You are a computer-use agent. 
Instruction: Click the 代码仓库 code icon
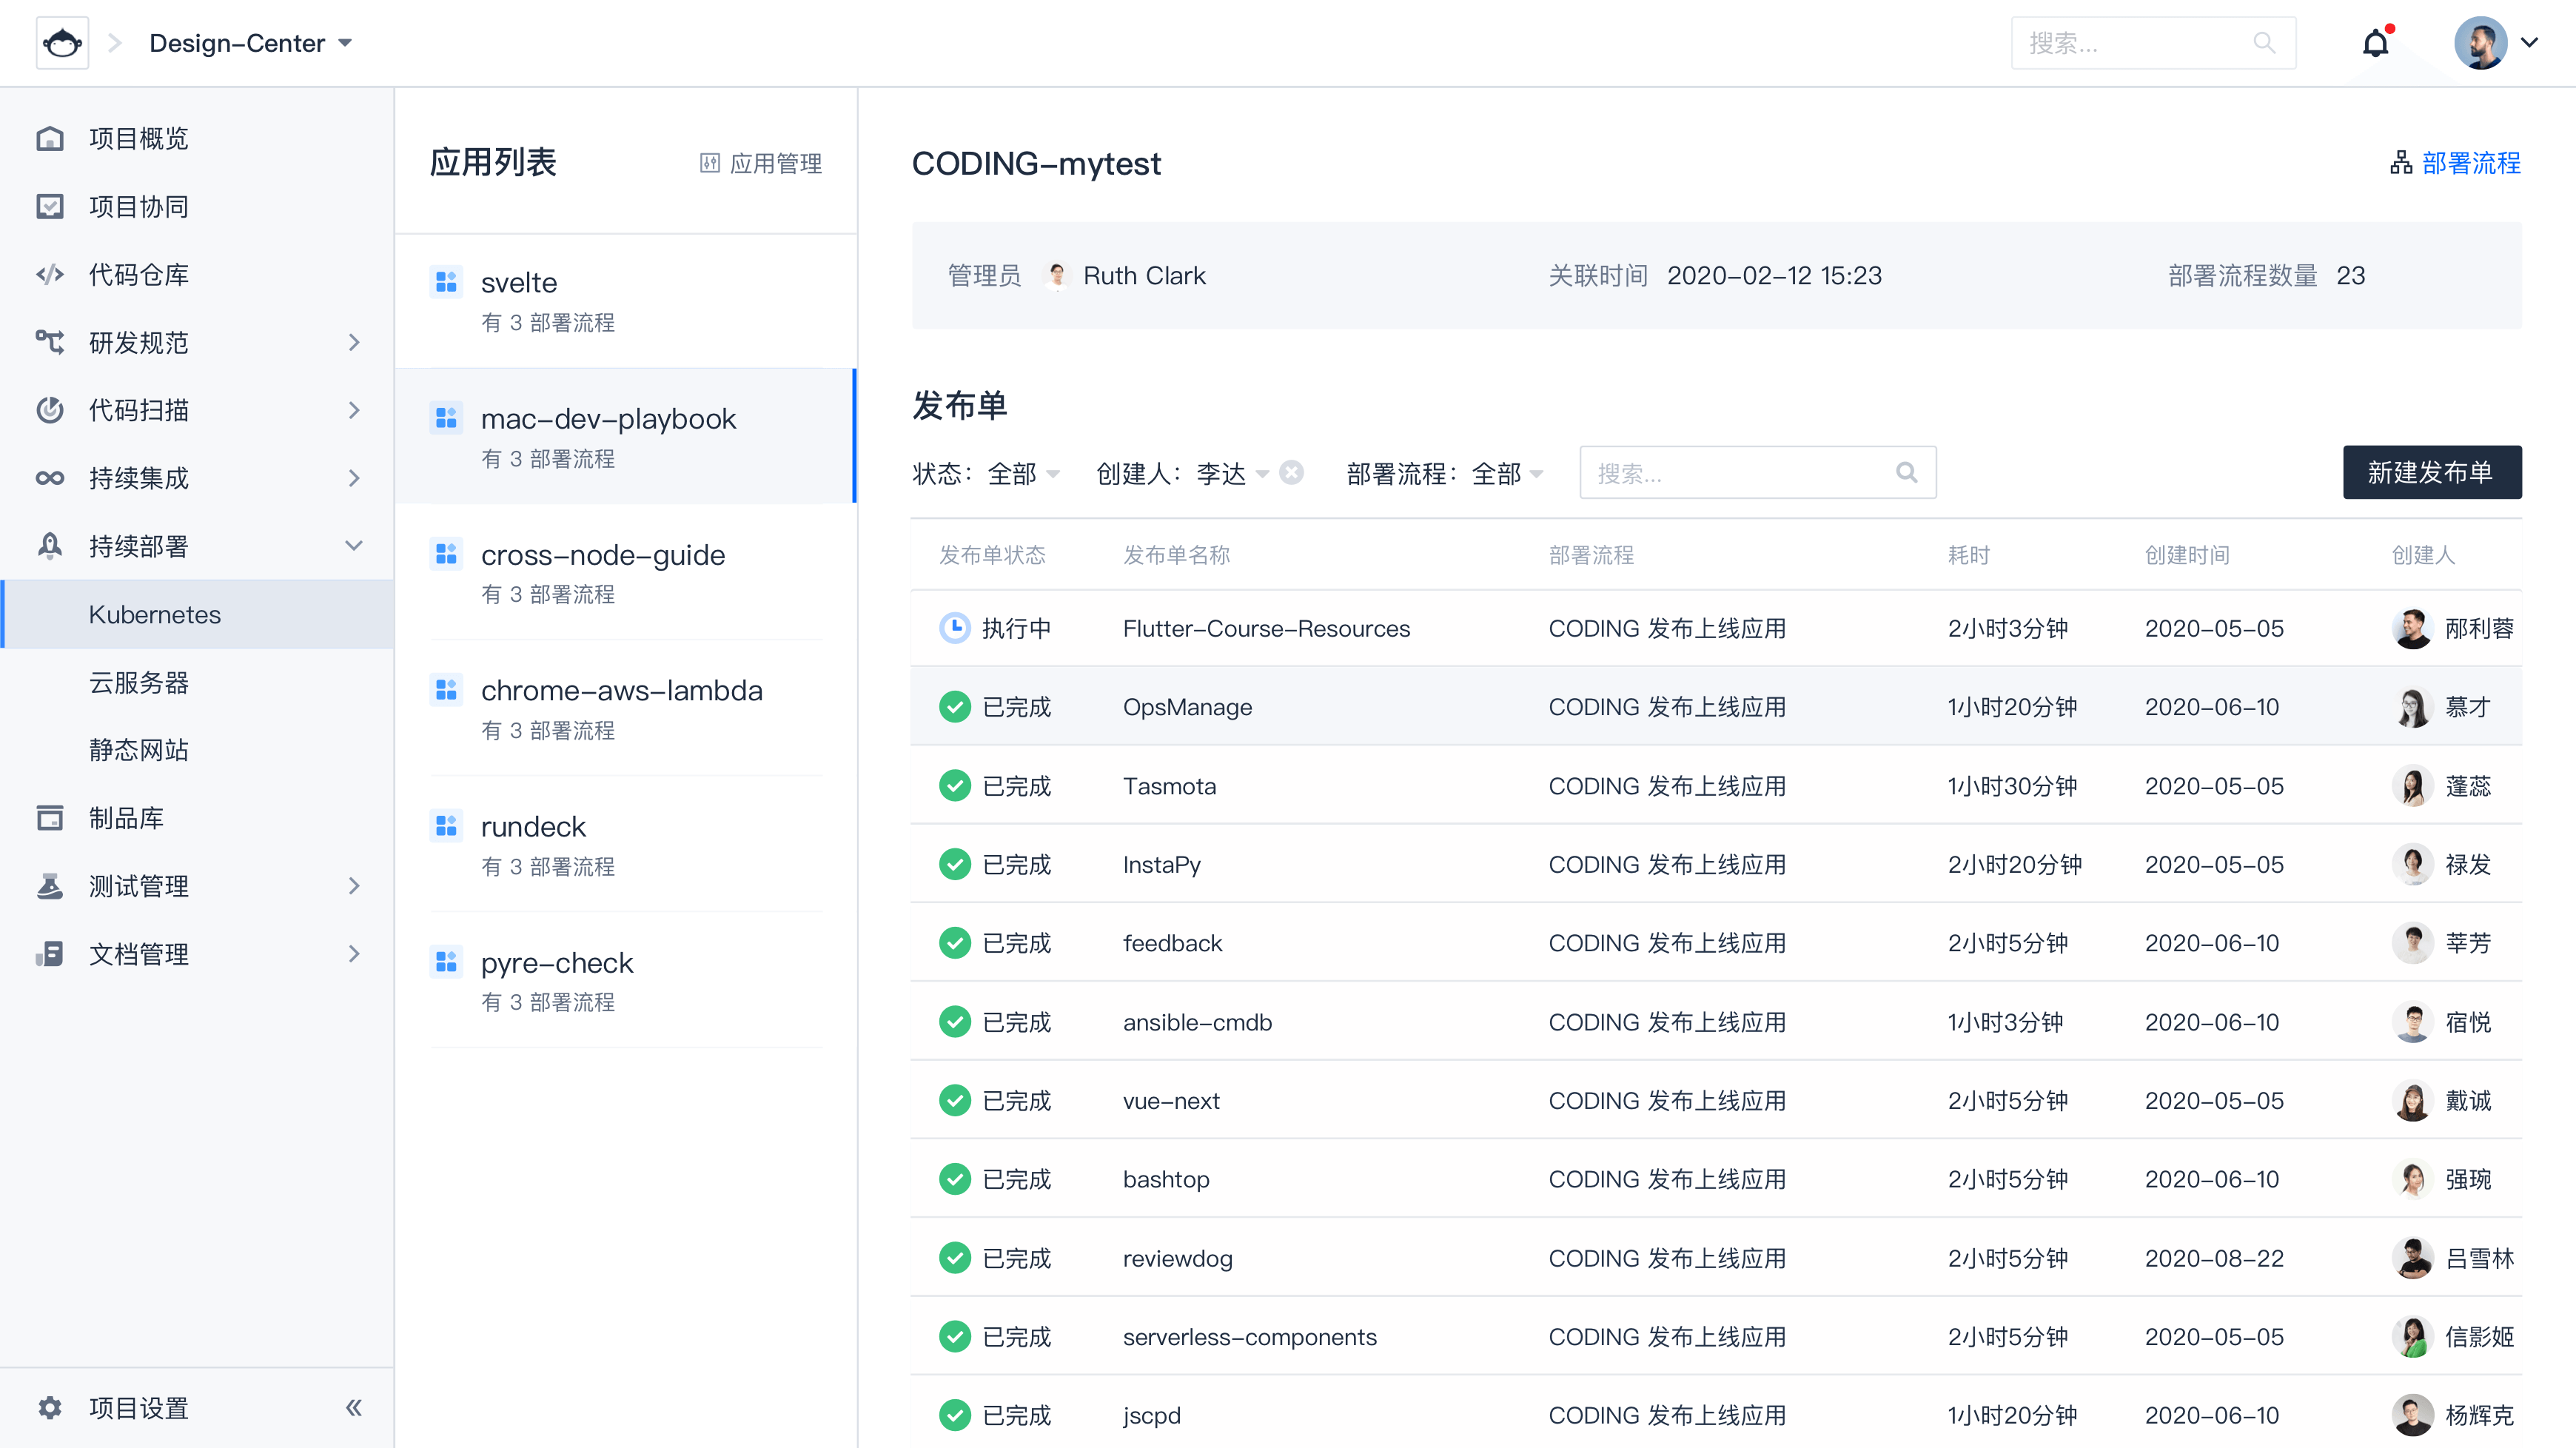click(50, 274)
